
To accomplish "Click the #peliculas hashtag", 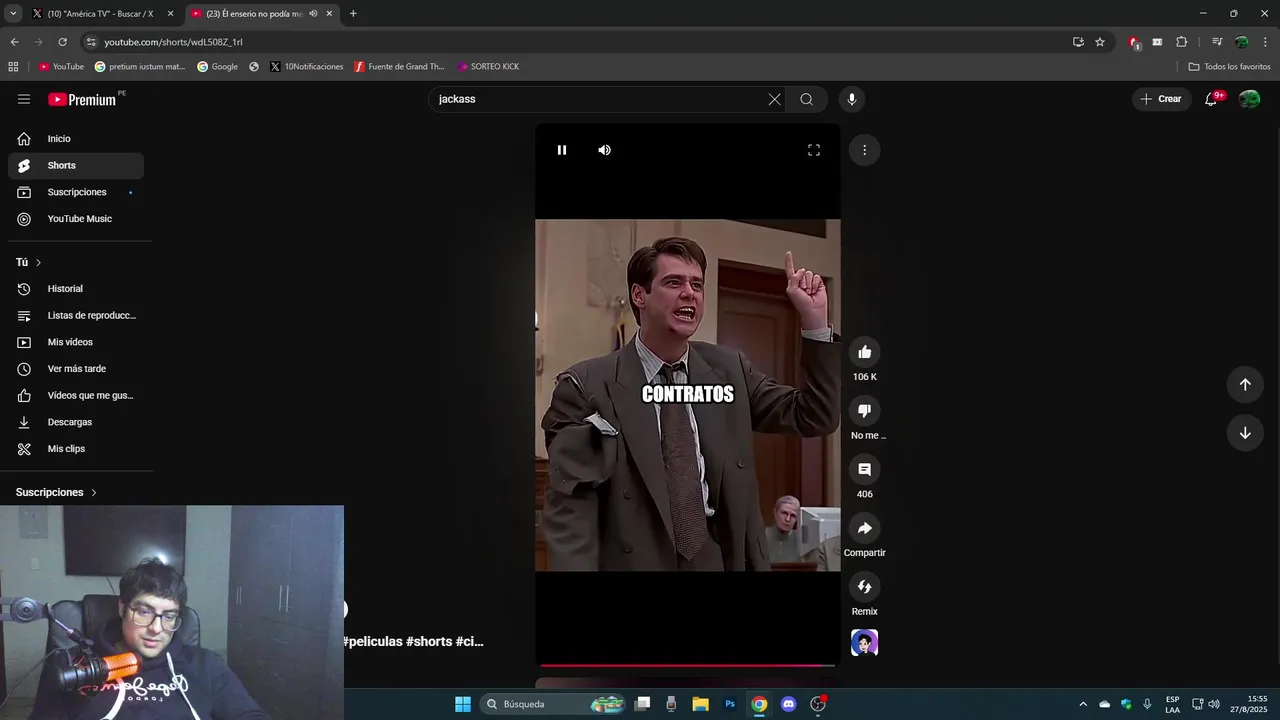I will [372, 642].
